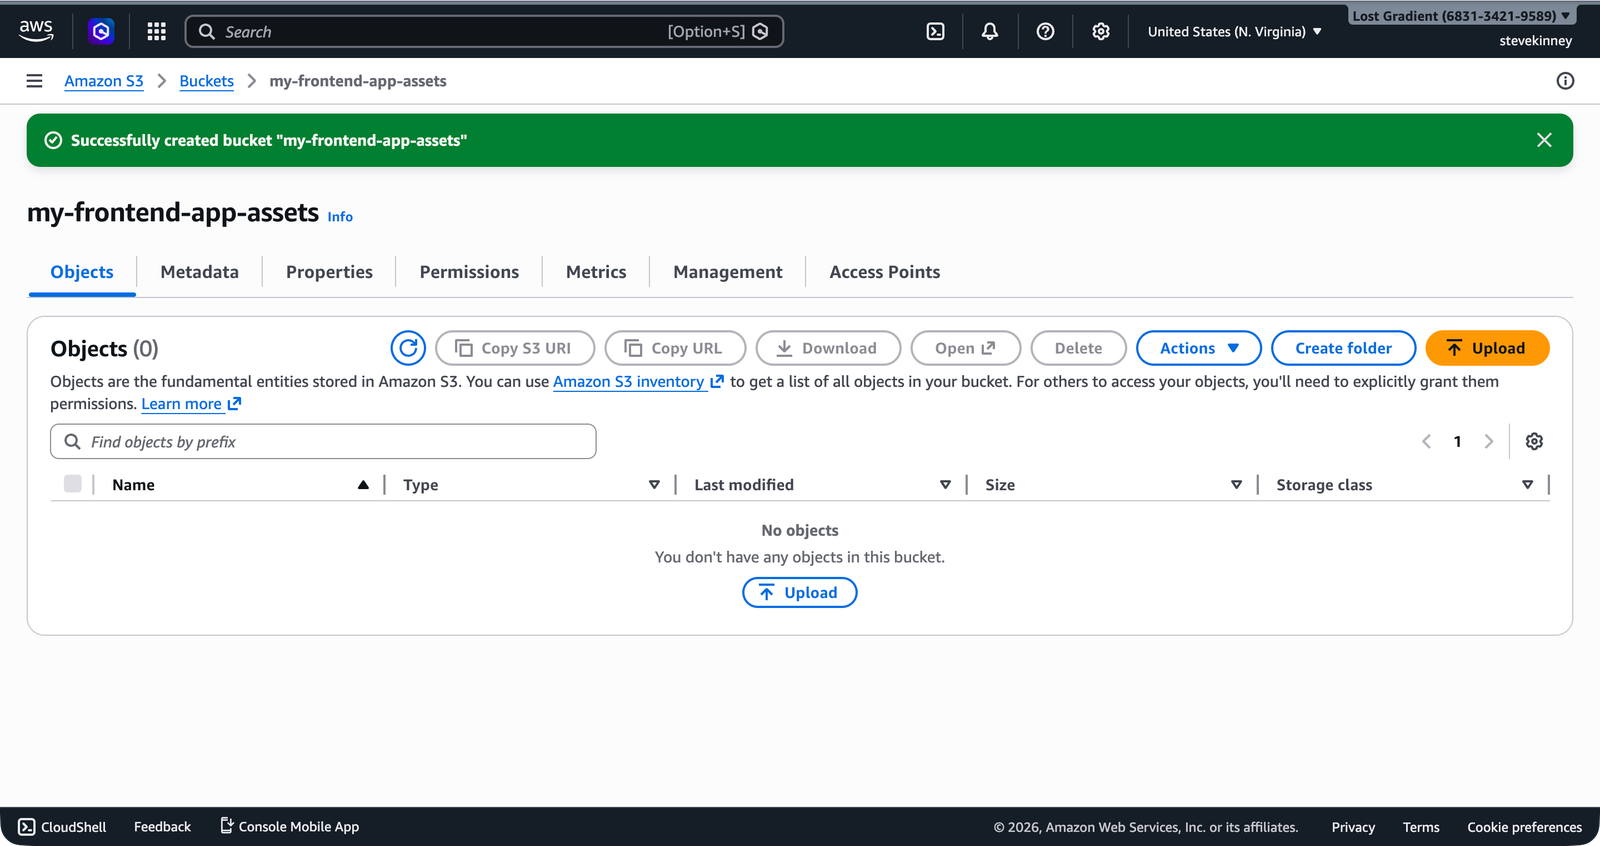
Task: Toggle the hamburger side navigation icon
Action: pyautogui.click(x=34, y=81)
